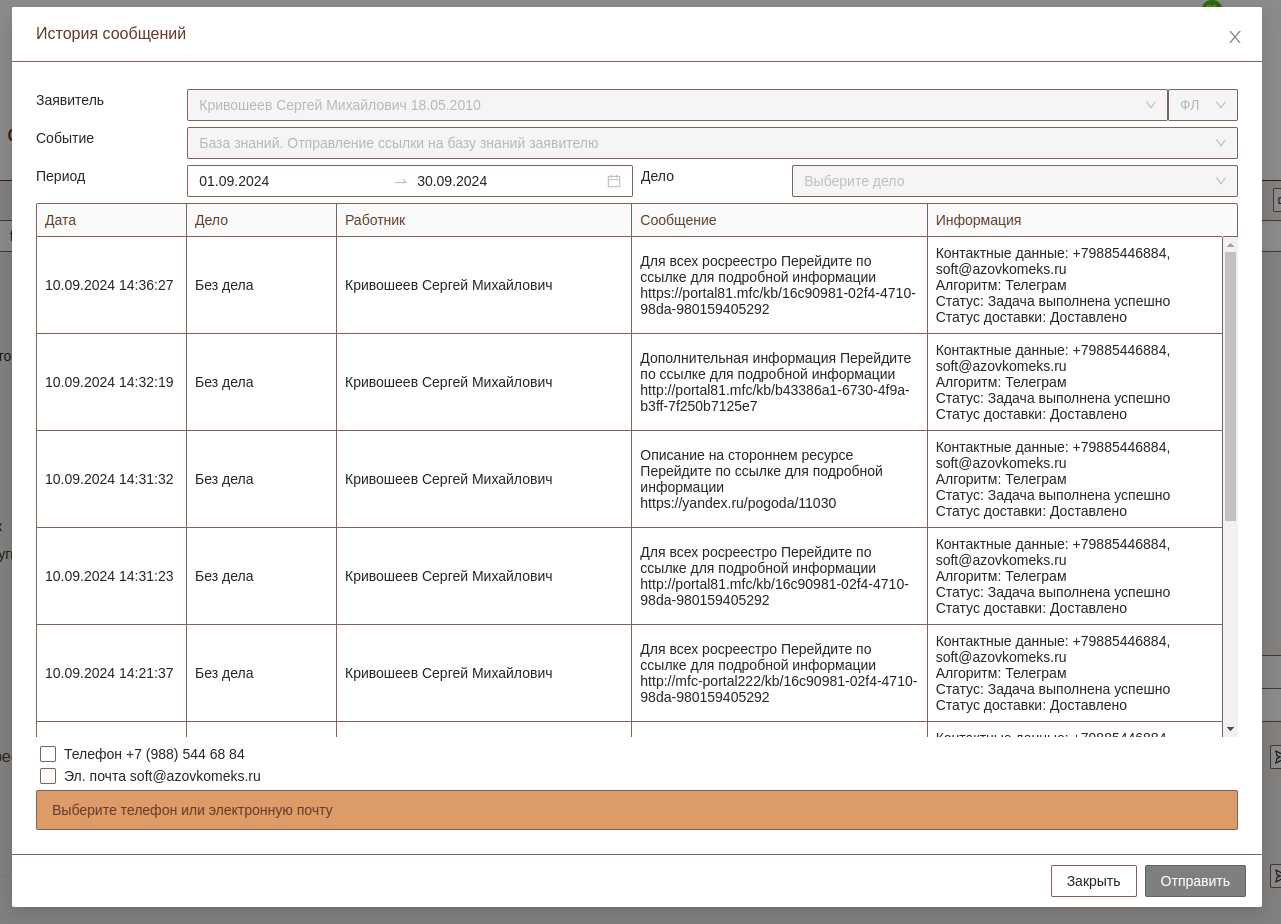Open the Выберите дело dropdown
1281x924 pixels.
[1014, 181]
